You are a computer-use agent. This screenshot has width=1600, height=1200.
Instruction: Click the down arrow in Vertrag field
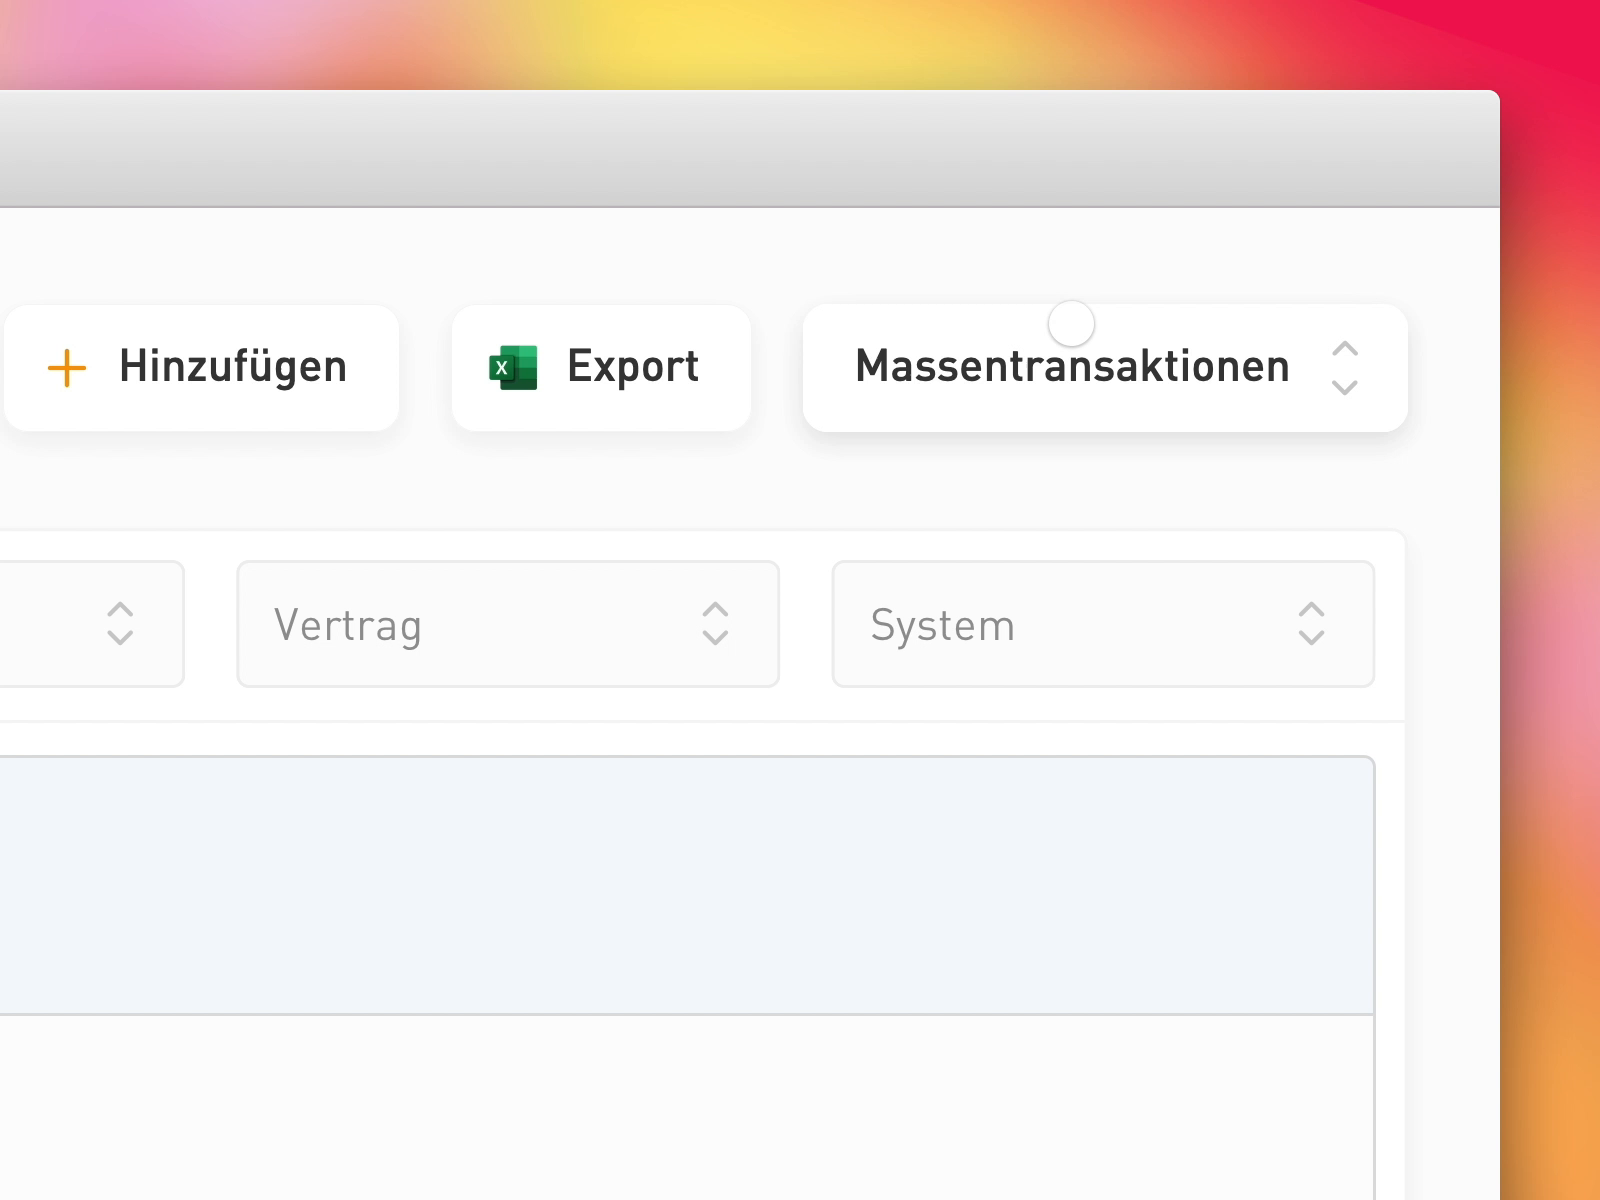[x=715, y=638]
